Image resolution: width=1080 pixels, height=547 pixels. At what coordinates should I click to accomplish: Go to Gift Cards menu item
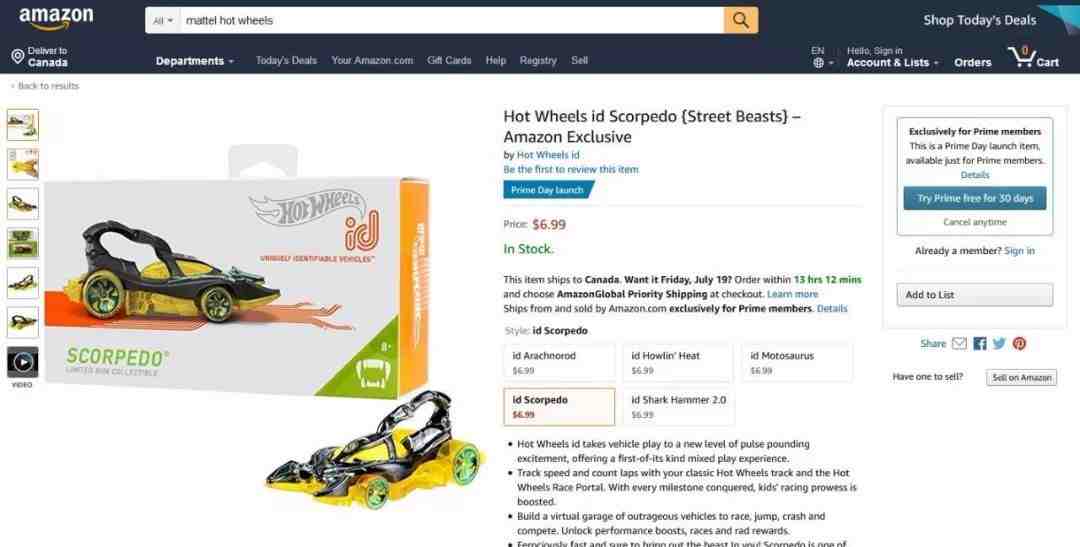click(449, 61)
